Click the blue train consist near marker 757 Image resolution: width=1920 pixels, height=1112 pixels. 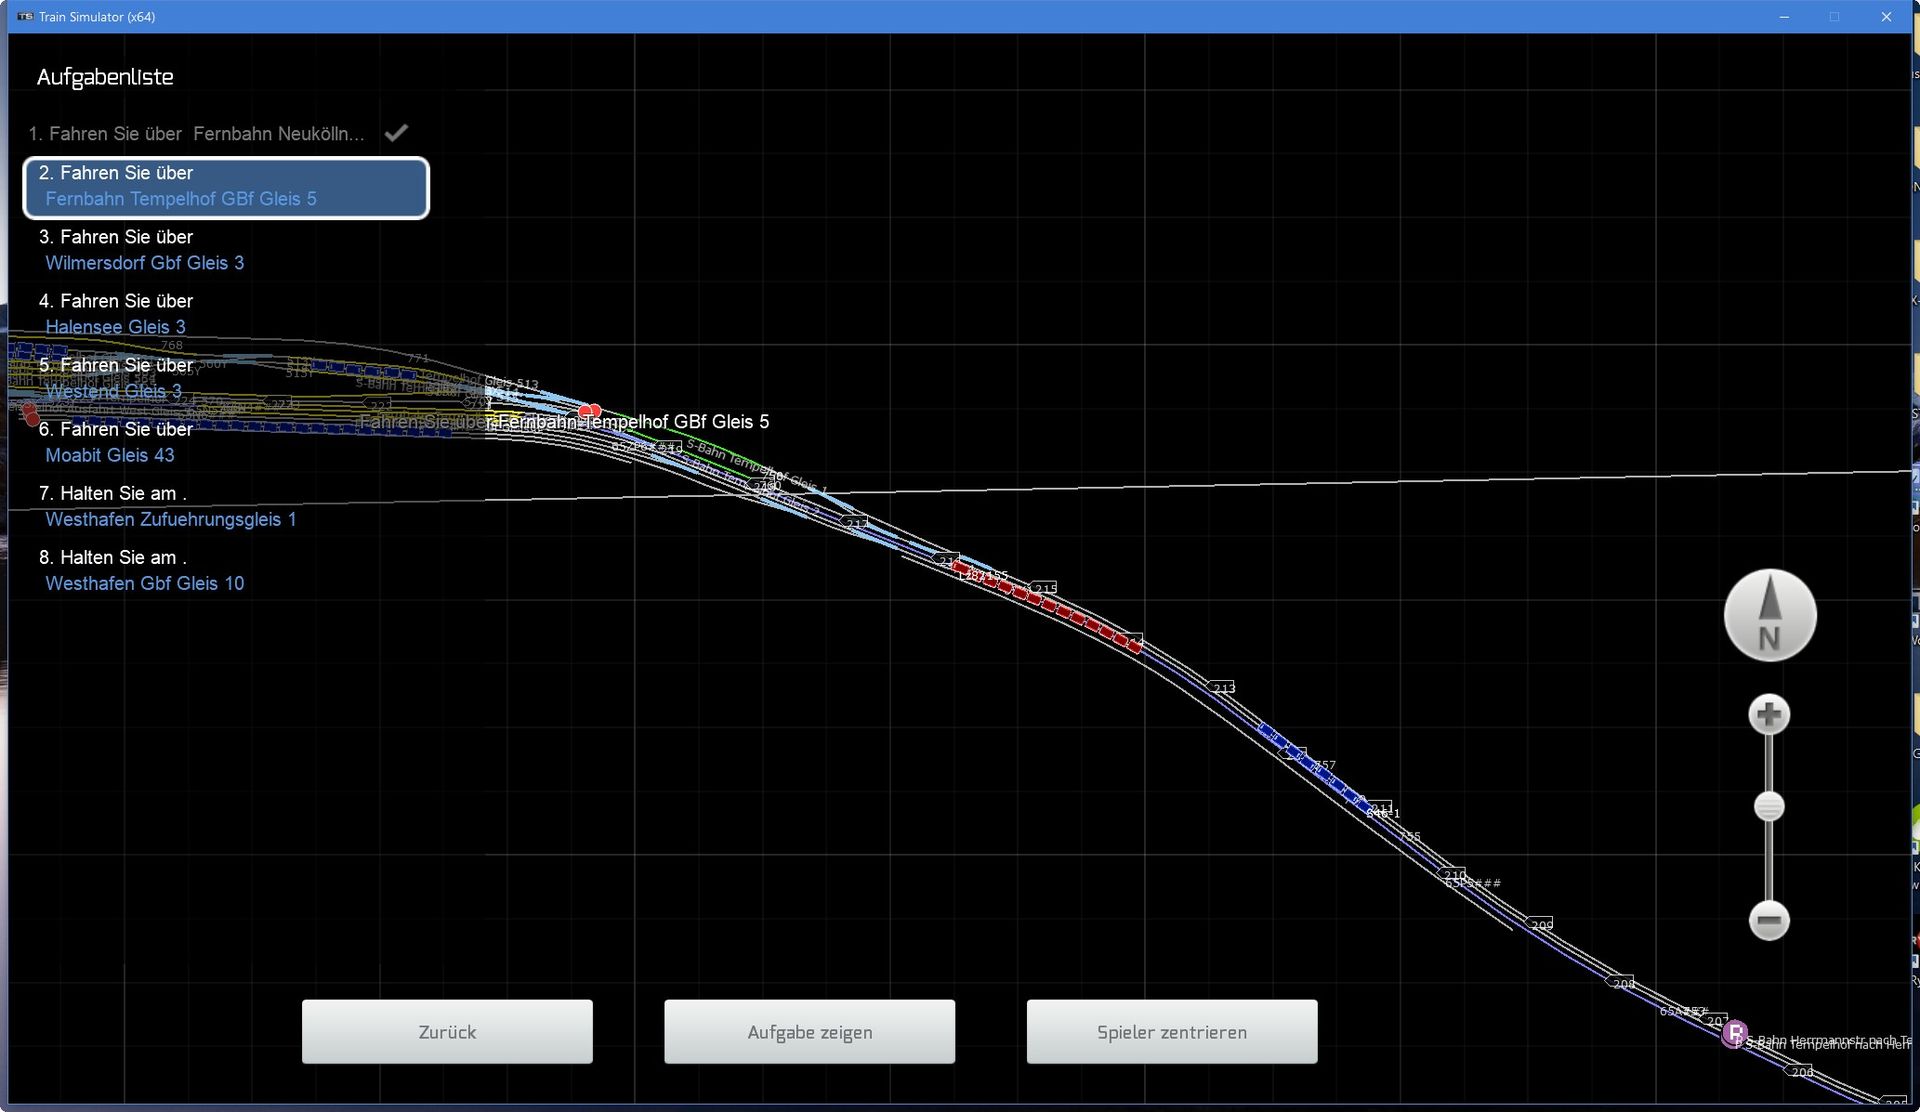(1320, 772)
